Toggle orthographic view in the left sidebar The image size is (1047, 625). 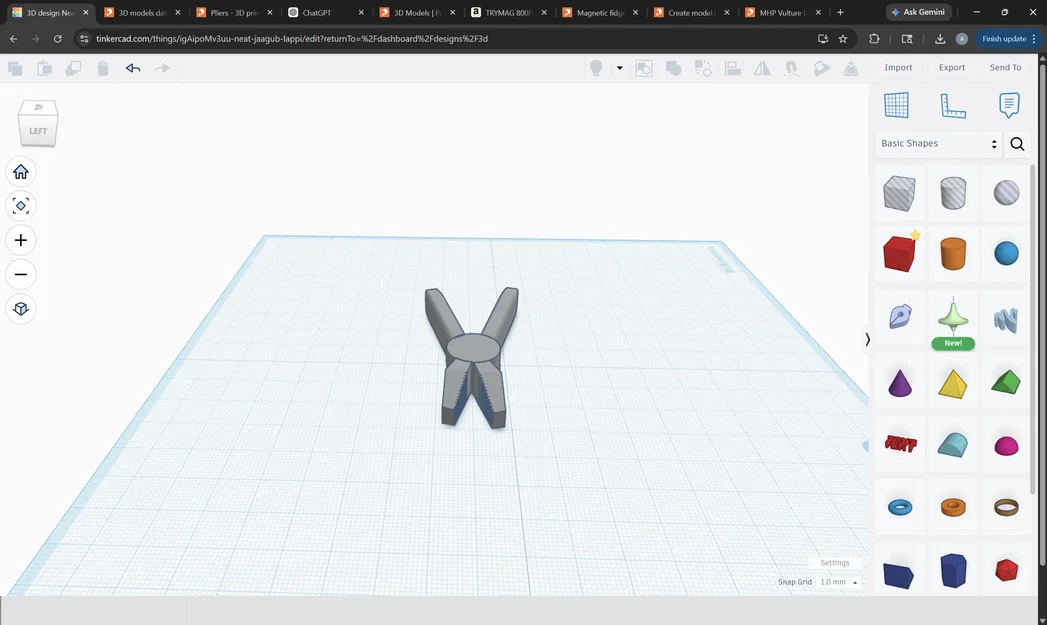20,308
